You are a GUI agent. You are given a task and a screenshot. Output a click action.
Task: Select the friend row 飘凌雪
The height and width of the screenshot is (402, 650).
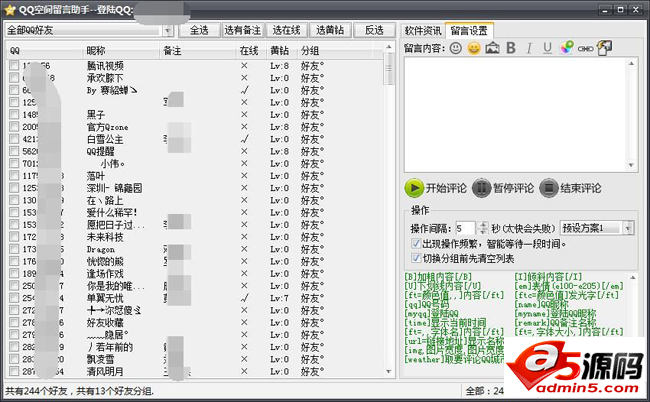tap(195, 359)
